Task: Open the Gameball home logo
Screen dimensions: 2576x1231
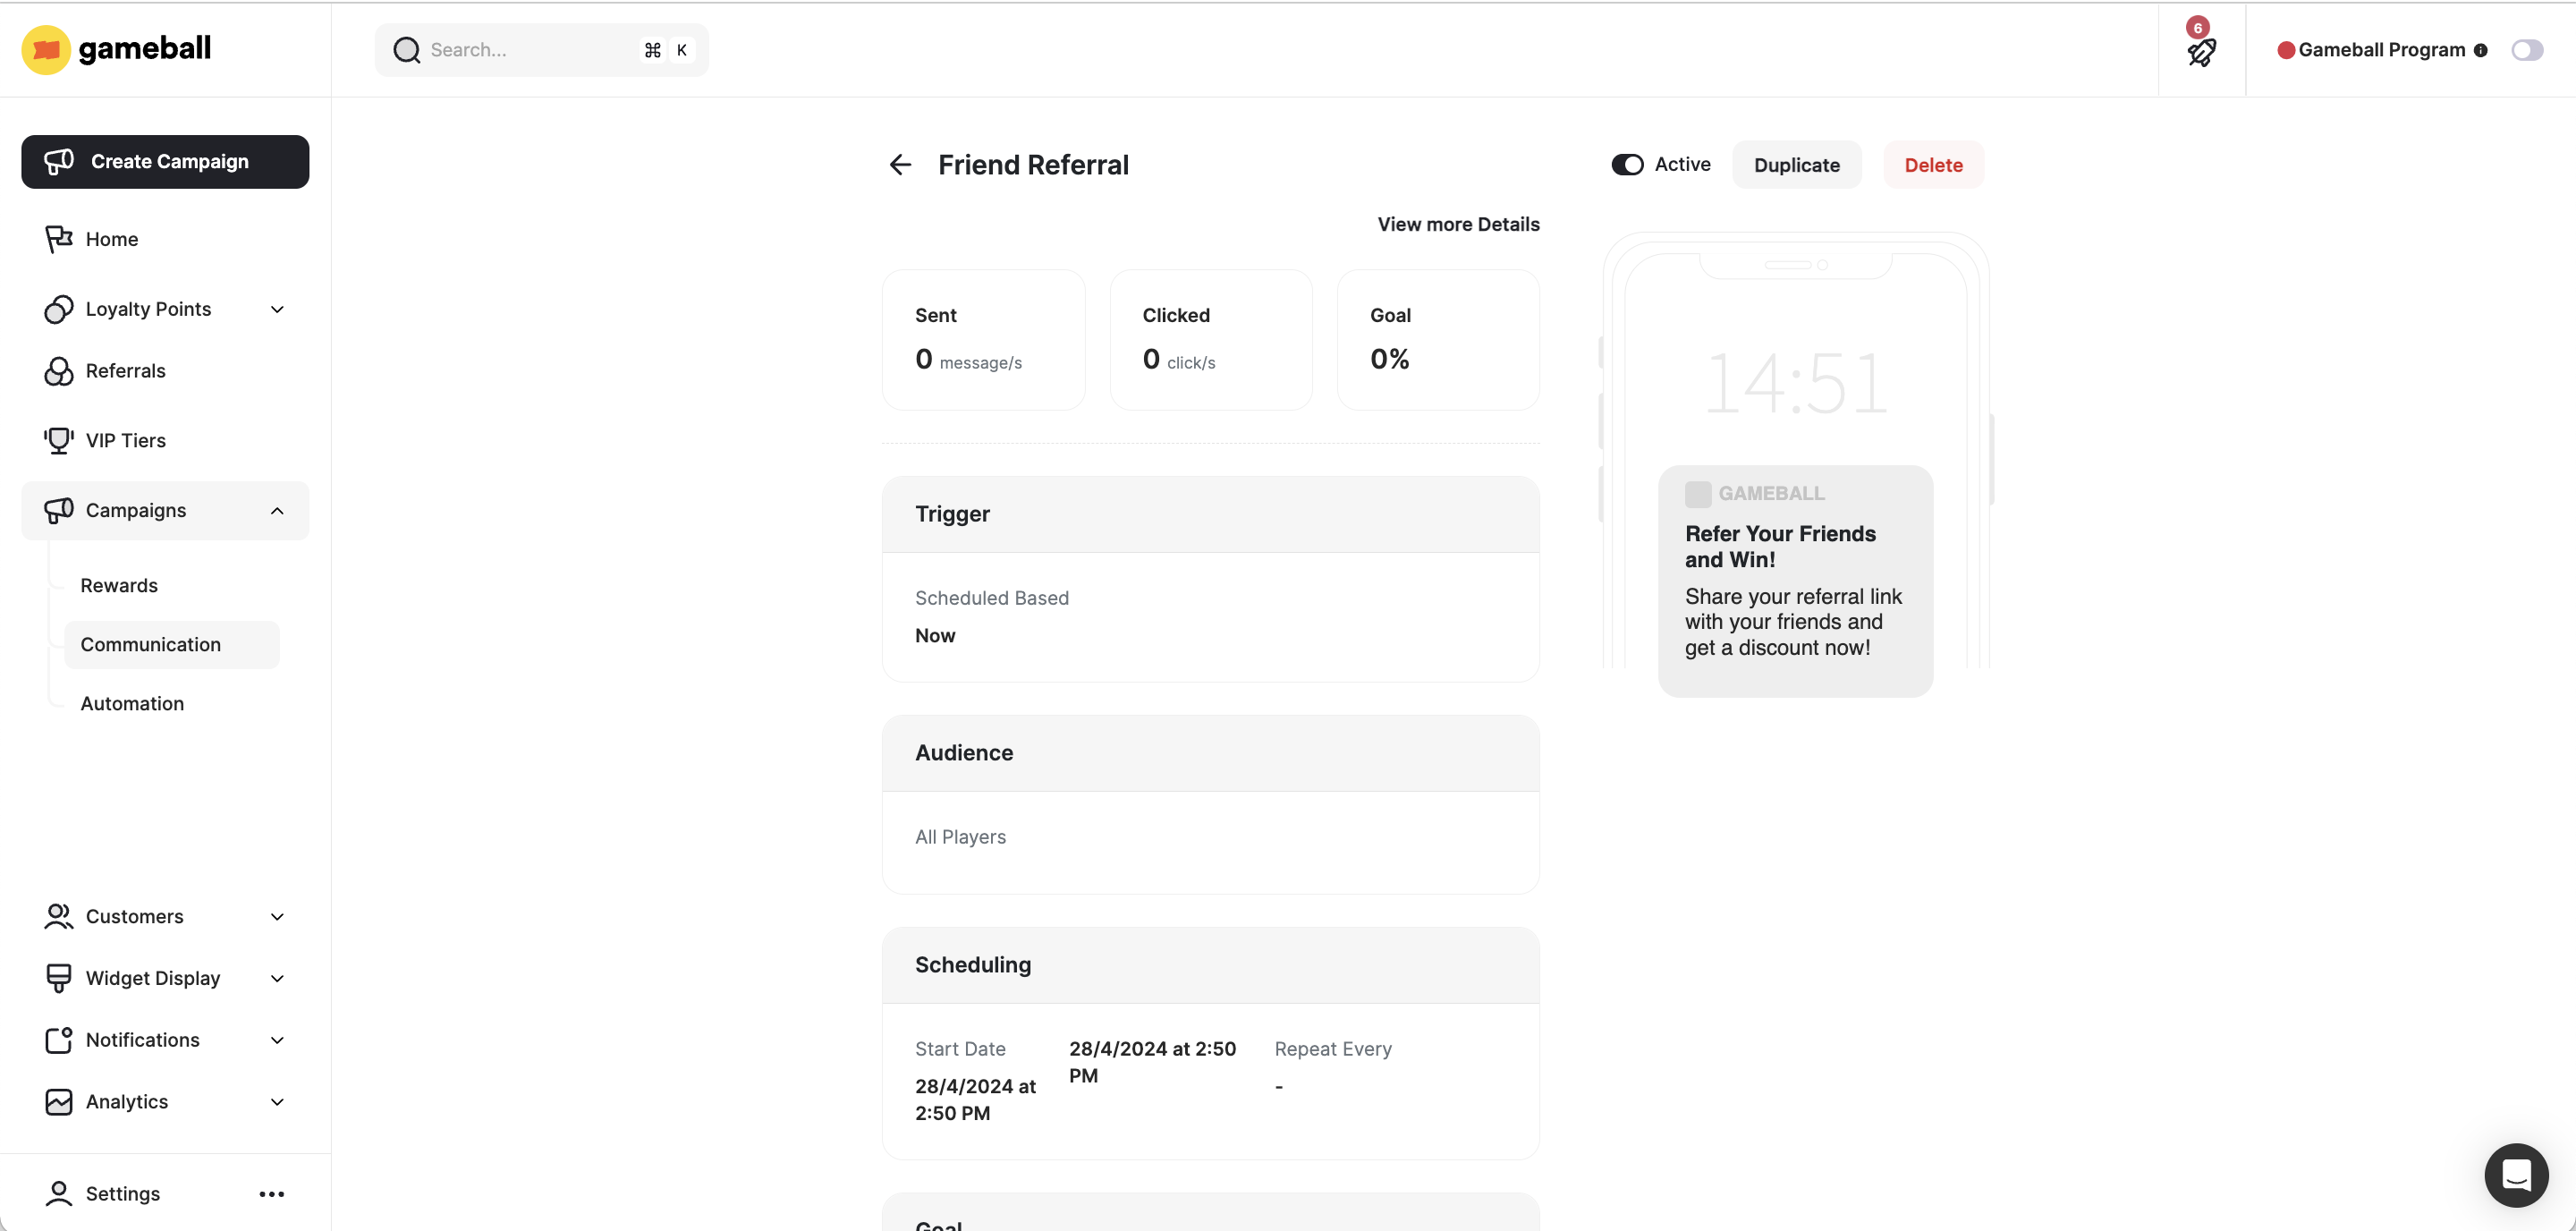Action: (115, 49)
